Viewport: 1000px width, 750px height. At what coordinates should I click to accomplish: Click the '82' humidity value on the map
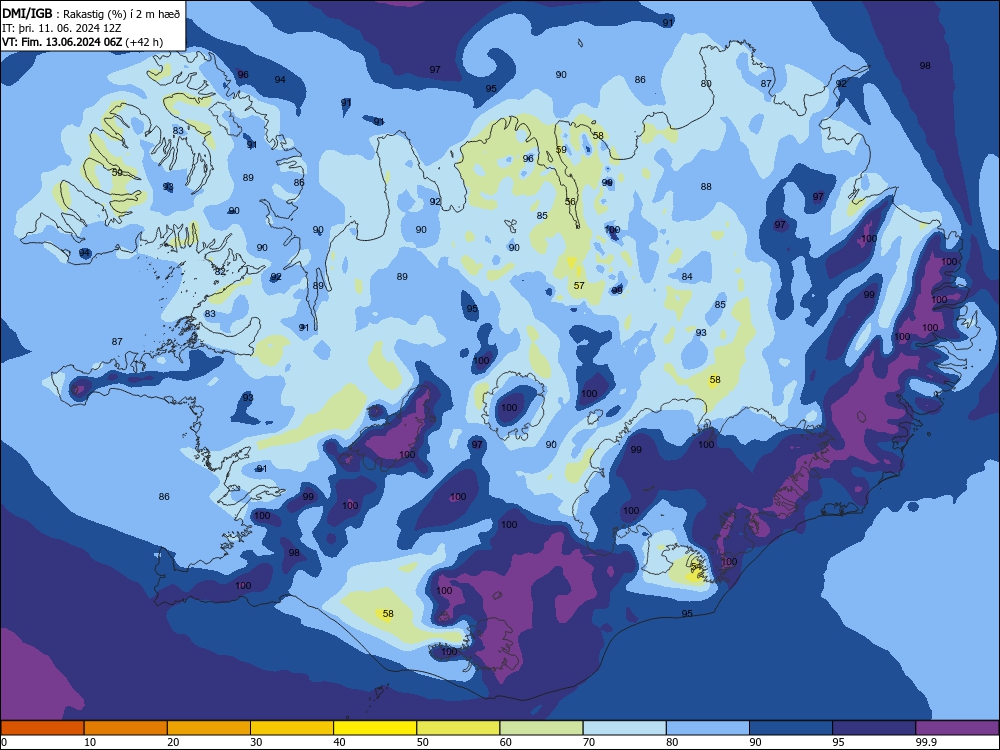pyautogui.click(x=220, y=272)
